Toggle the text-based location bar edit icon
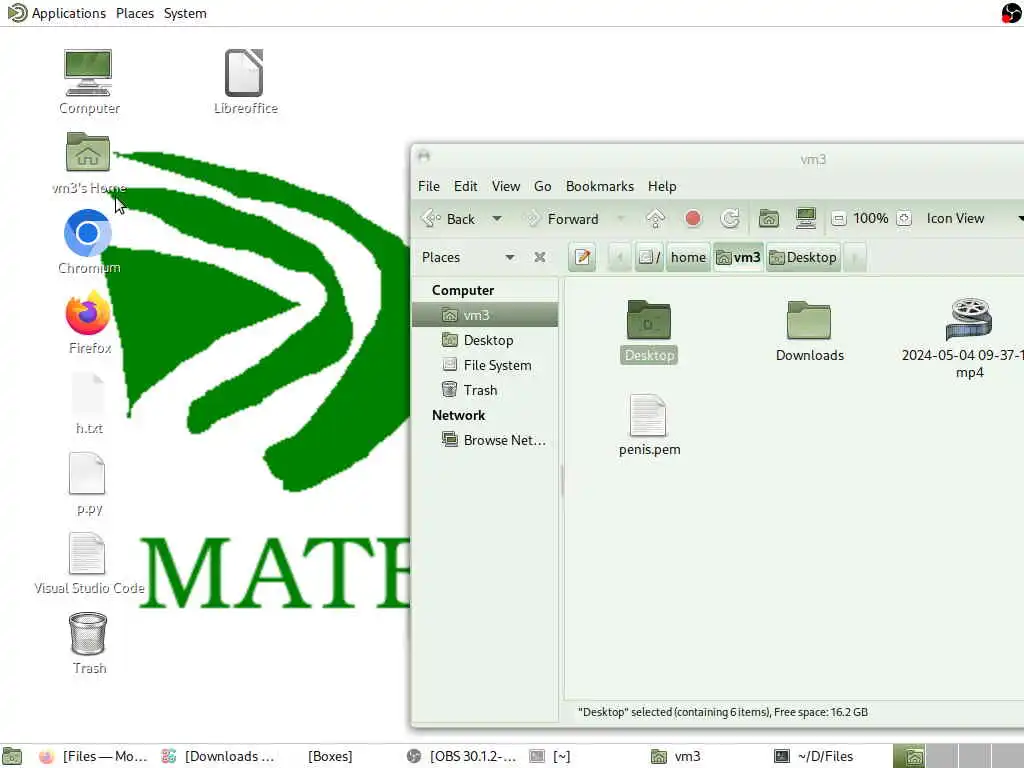 coord(582,257)
